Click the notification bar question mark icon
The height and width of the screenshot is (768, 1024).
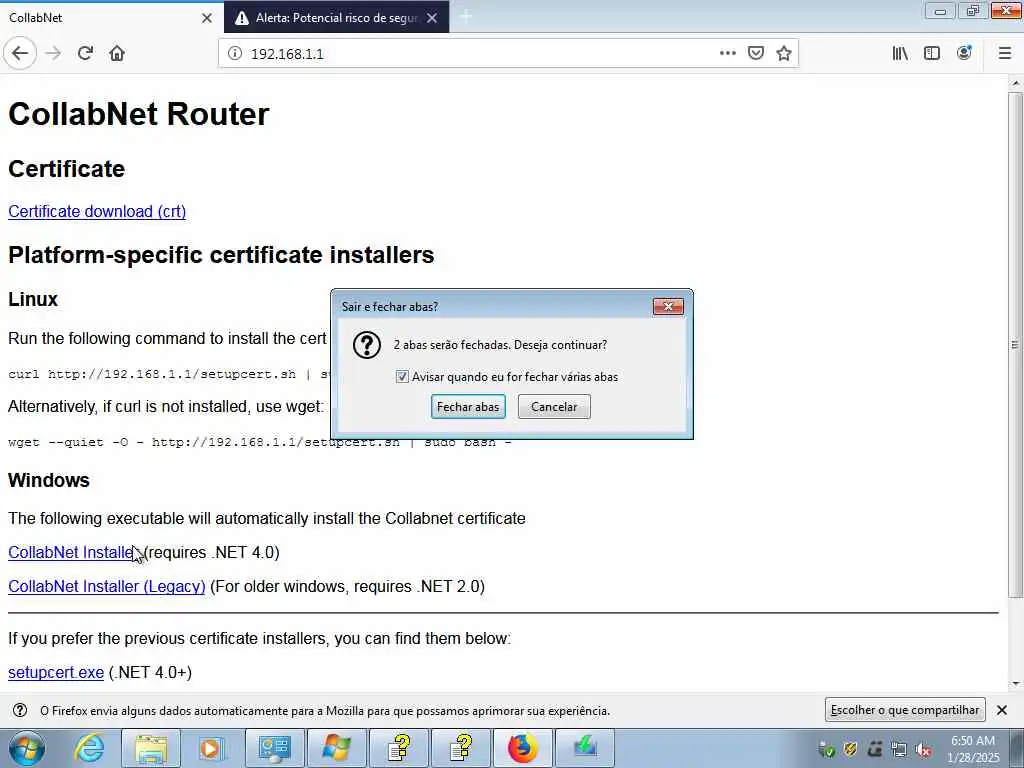tap(20, 711)
